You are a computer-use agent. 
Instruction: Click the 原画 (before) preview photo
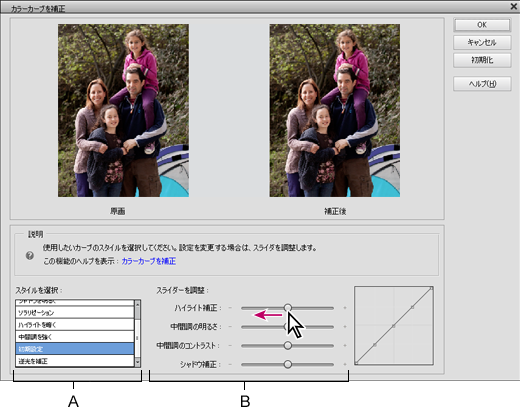click(123, 110)
